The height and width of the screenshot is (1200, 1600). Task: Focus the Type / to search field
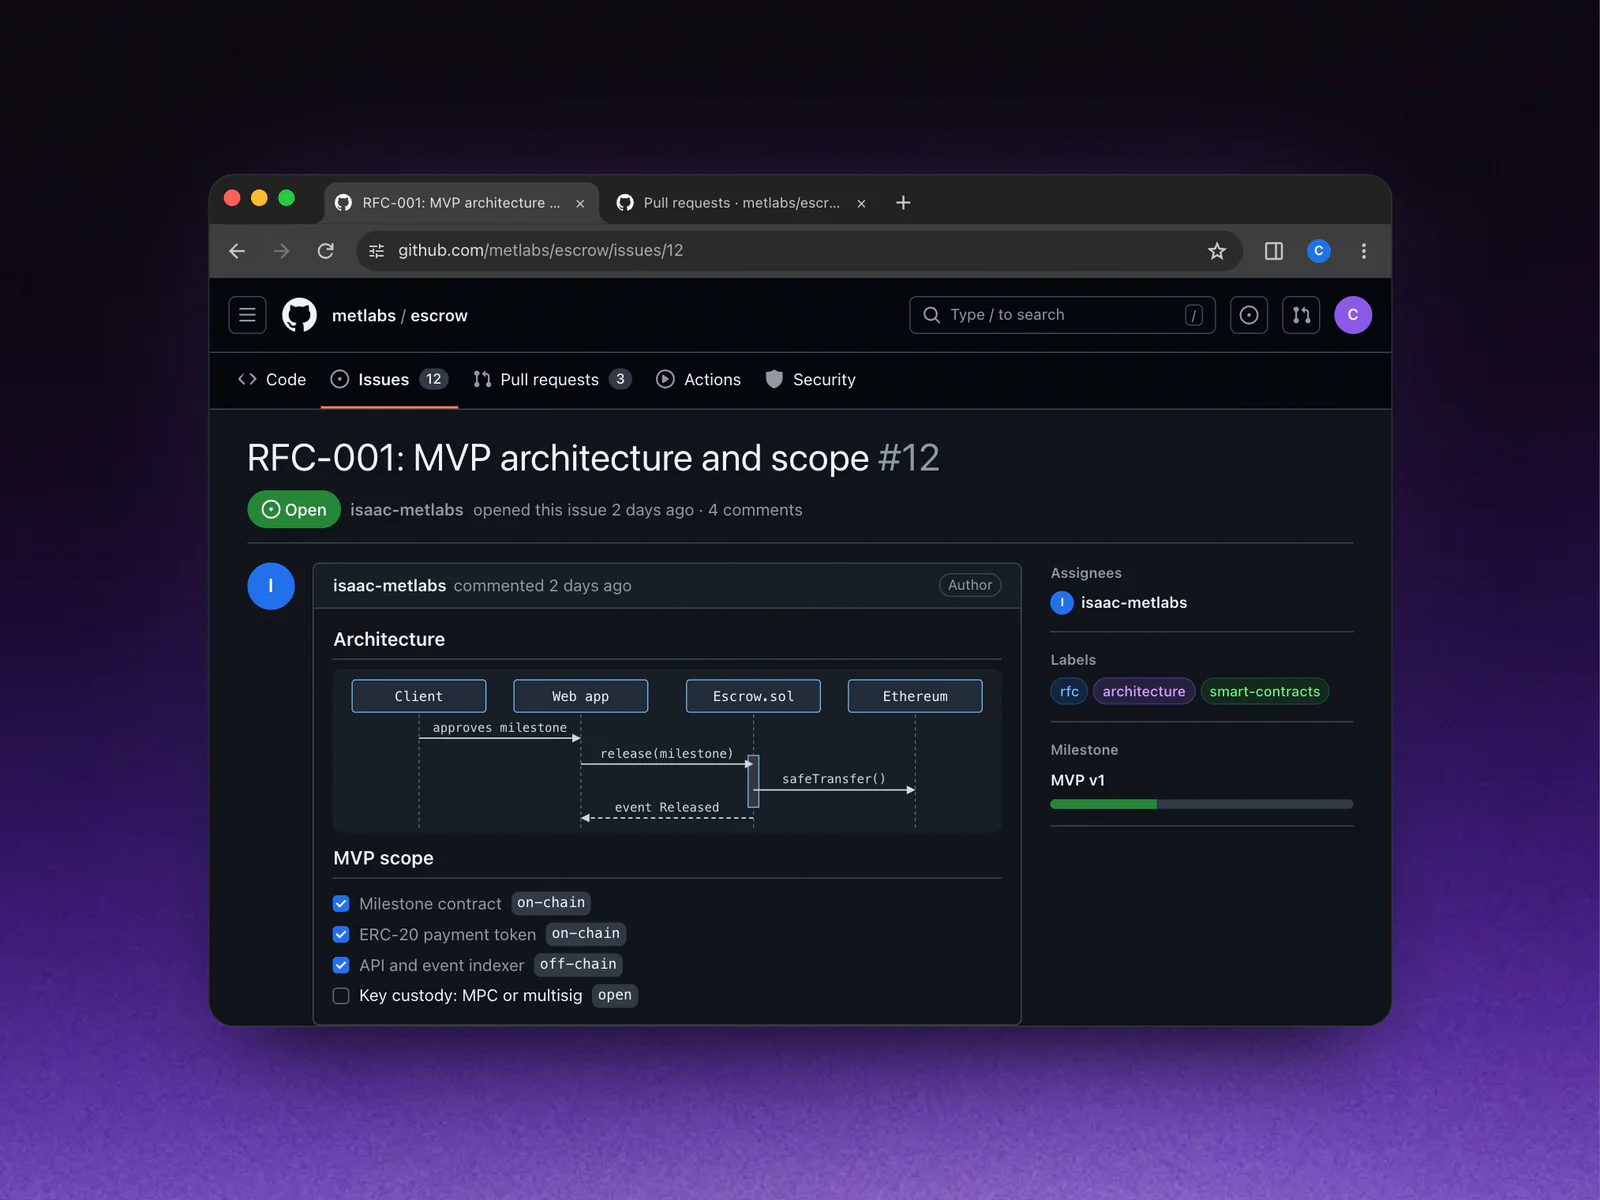click(1062, 315)
